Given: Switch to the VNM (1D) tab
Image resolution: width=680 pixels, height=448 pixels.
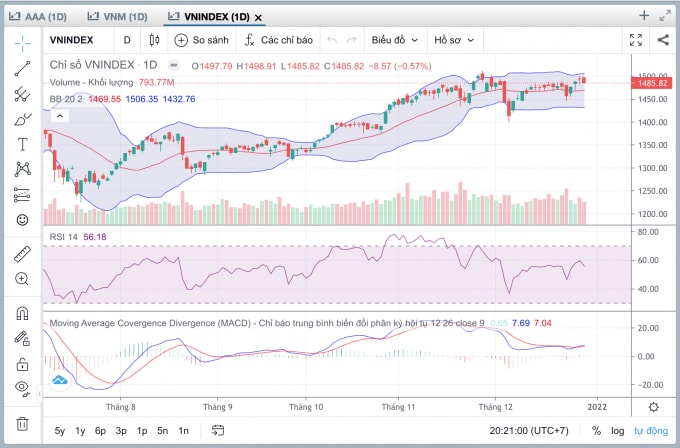Looking at the screenshot, I should (118, 17).
